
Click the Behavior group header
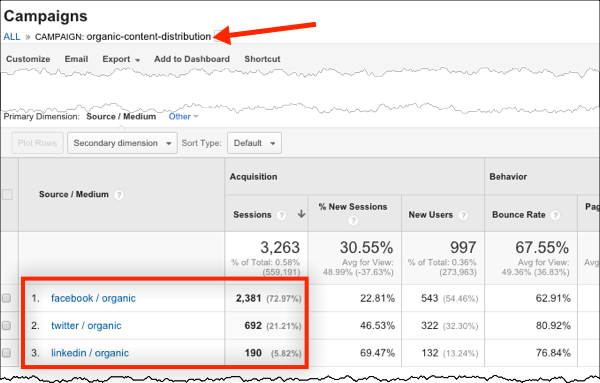pos(508,177)
